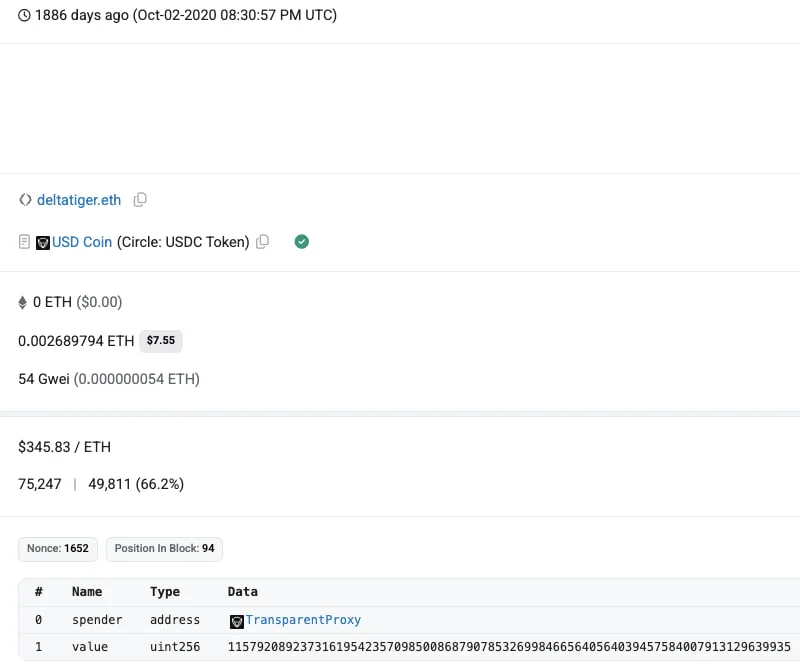Copy the deltatiger.eth address
Viewport: 800px width, 664px height.
[x=140, y=200]
